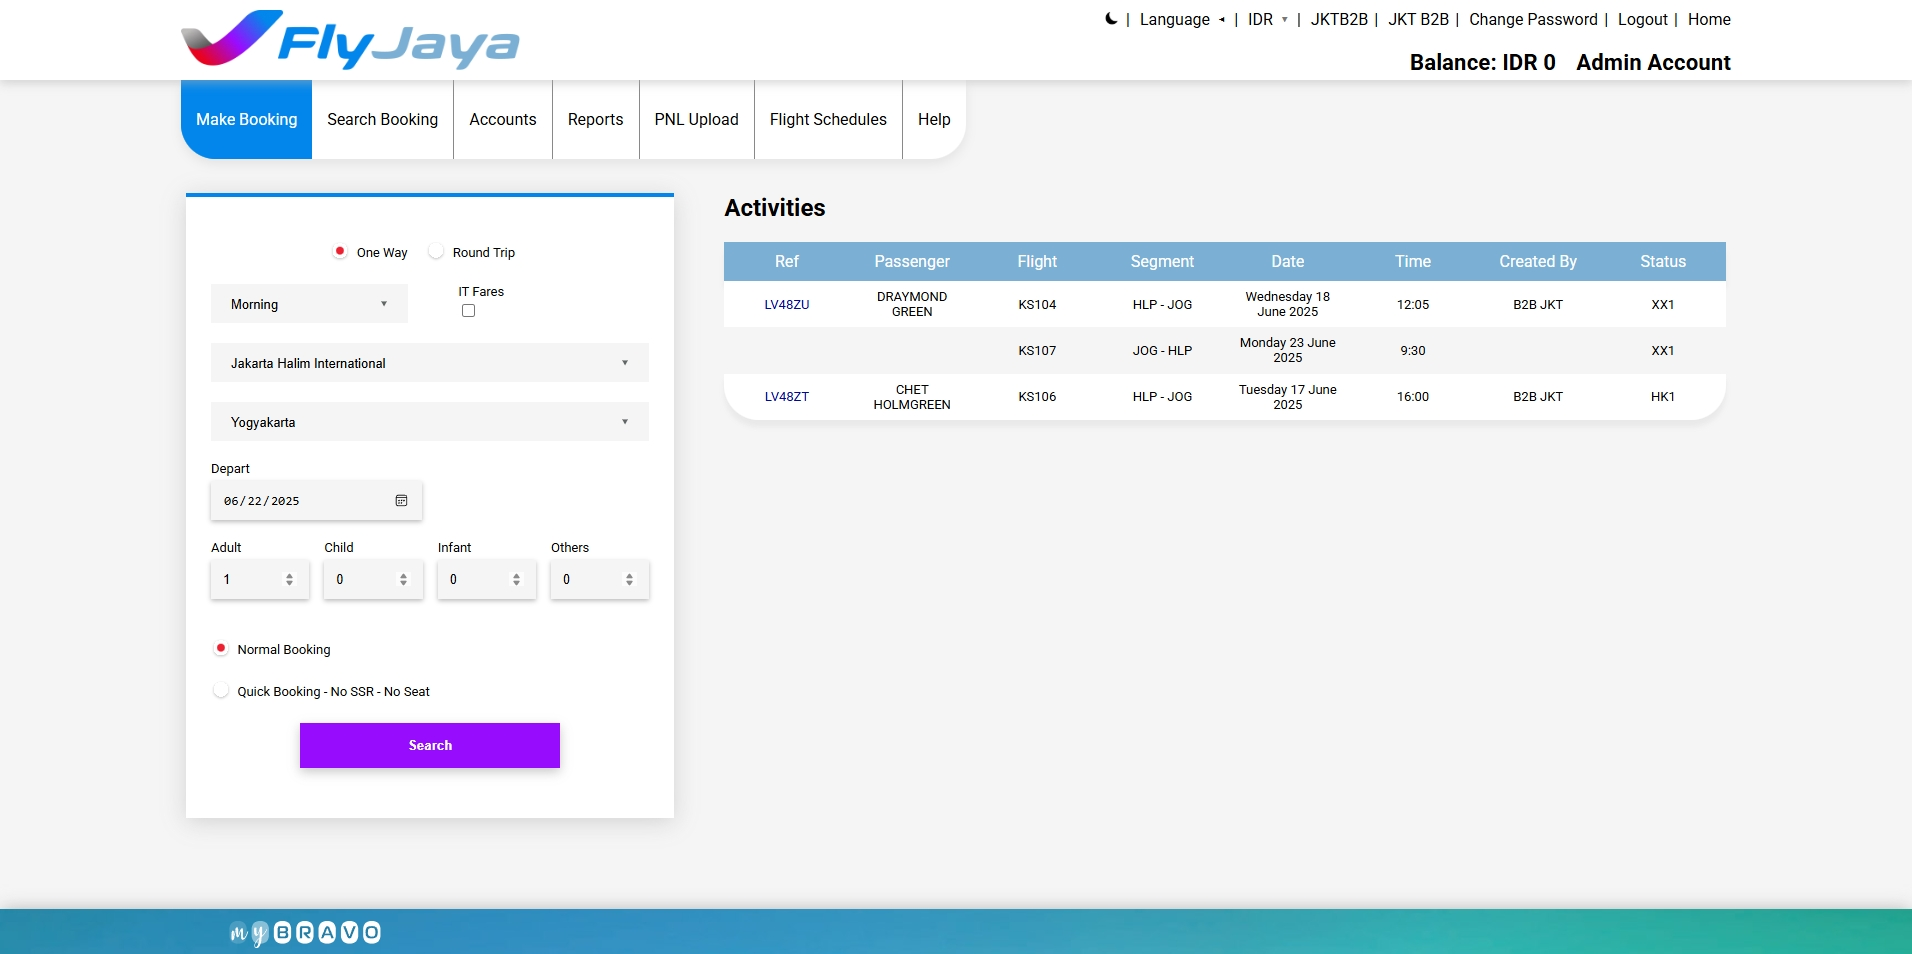
Task: Click the Depart date input field
Action: pos(317,501)
